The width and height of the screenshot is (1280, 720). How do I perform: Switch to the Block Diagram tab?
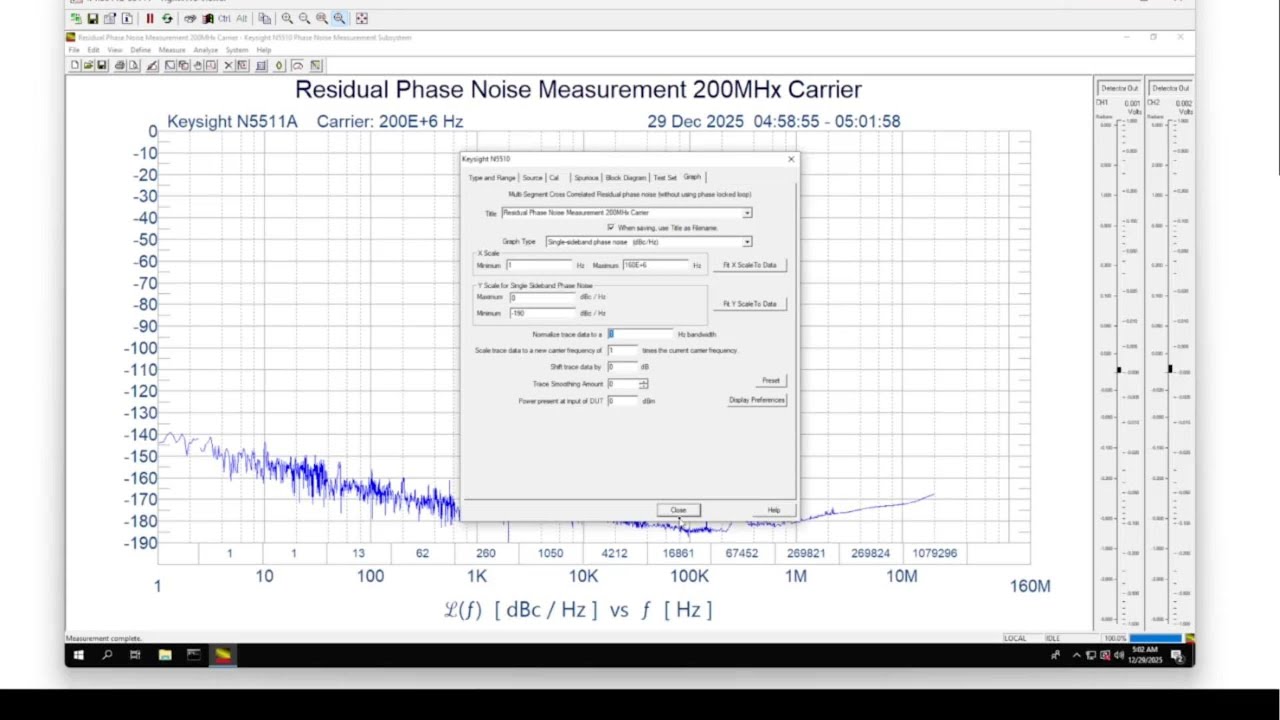pos(626,178)
